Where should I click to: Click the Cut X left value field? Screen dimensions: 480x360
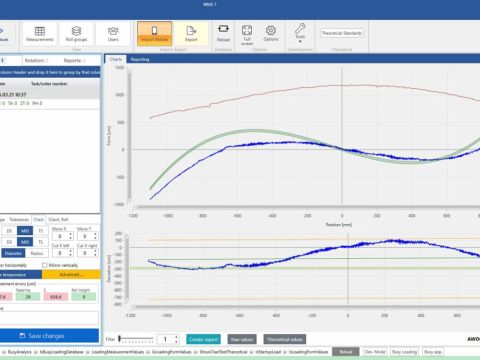click(60, 253)
